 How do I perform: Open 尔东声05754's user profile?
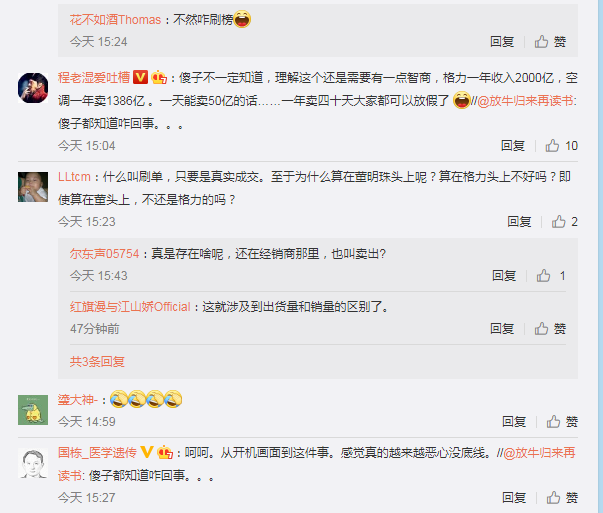point(104,254)
